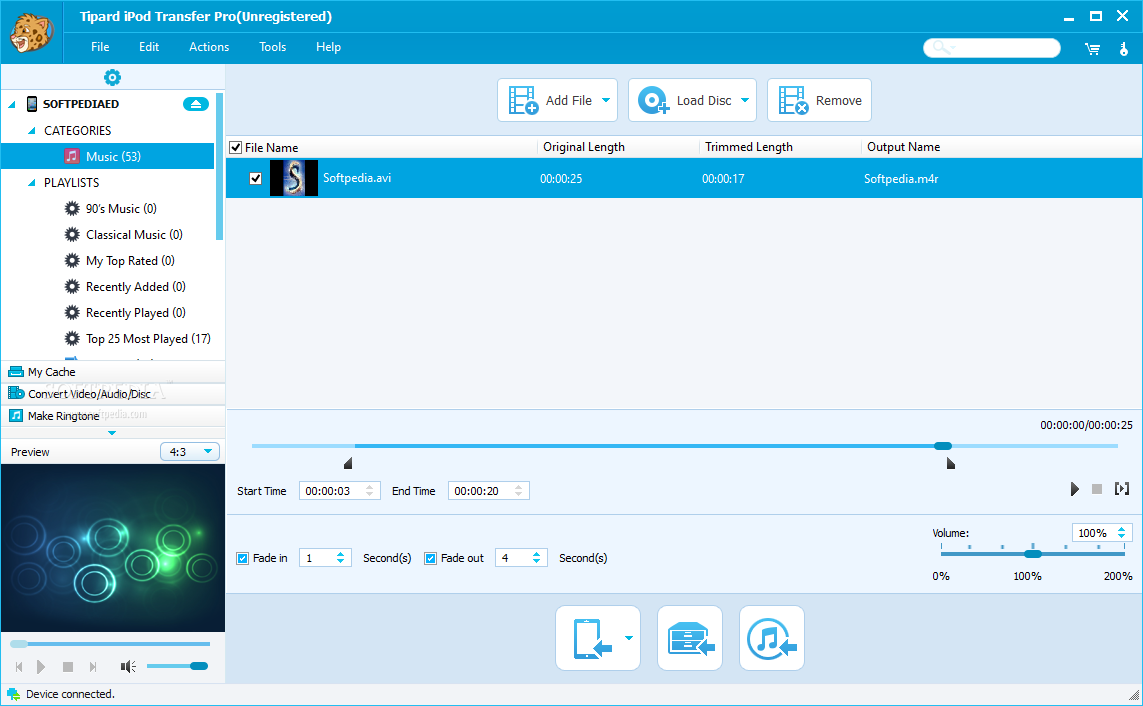The image size is (1143, 706).
Task: Open the Tools menu
Action: (x=273, y=47)
